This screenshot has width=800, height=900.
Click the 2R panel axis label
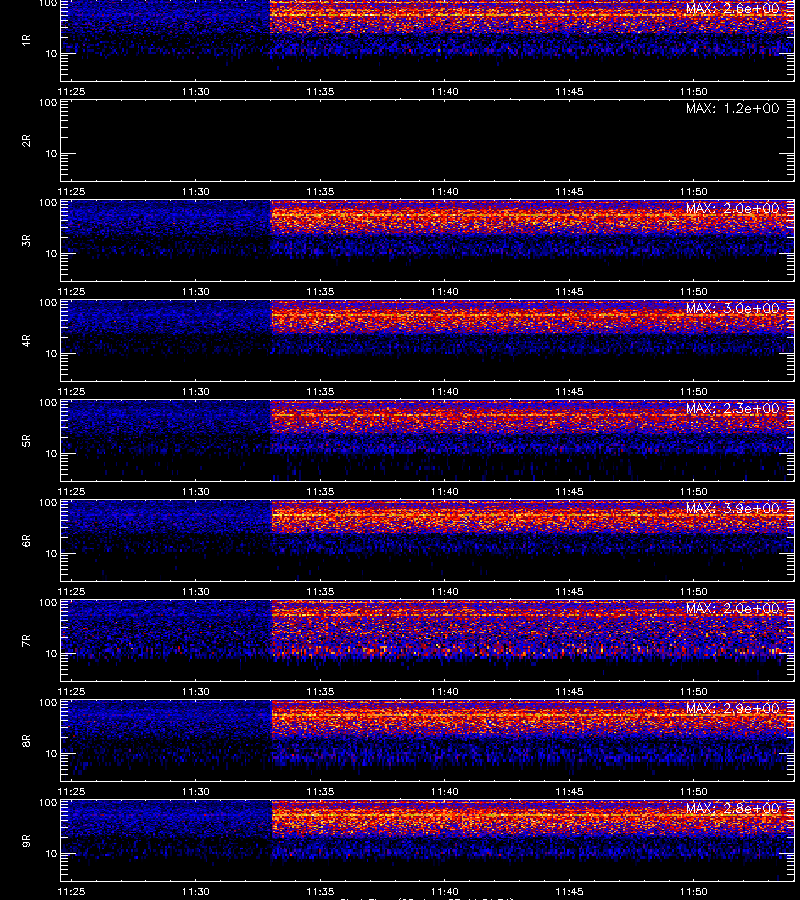(26, 141)
